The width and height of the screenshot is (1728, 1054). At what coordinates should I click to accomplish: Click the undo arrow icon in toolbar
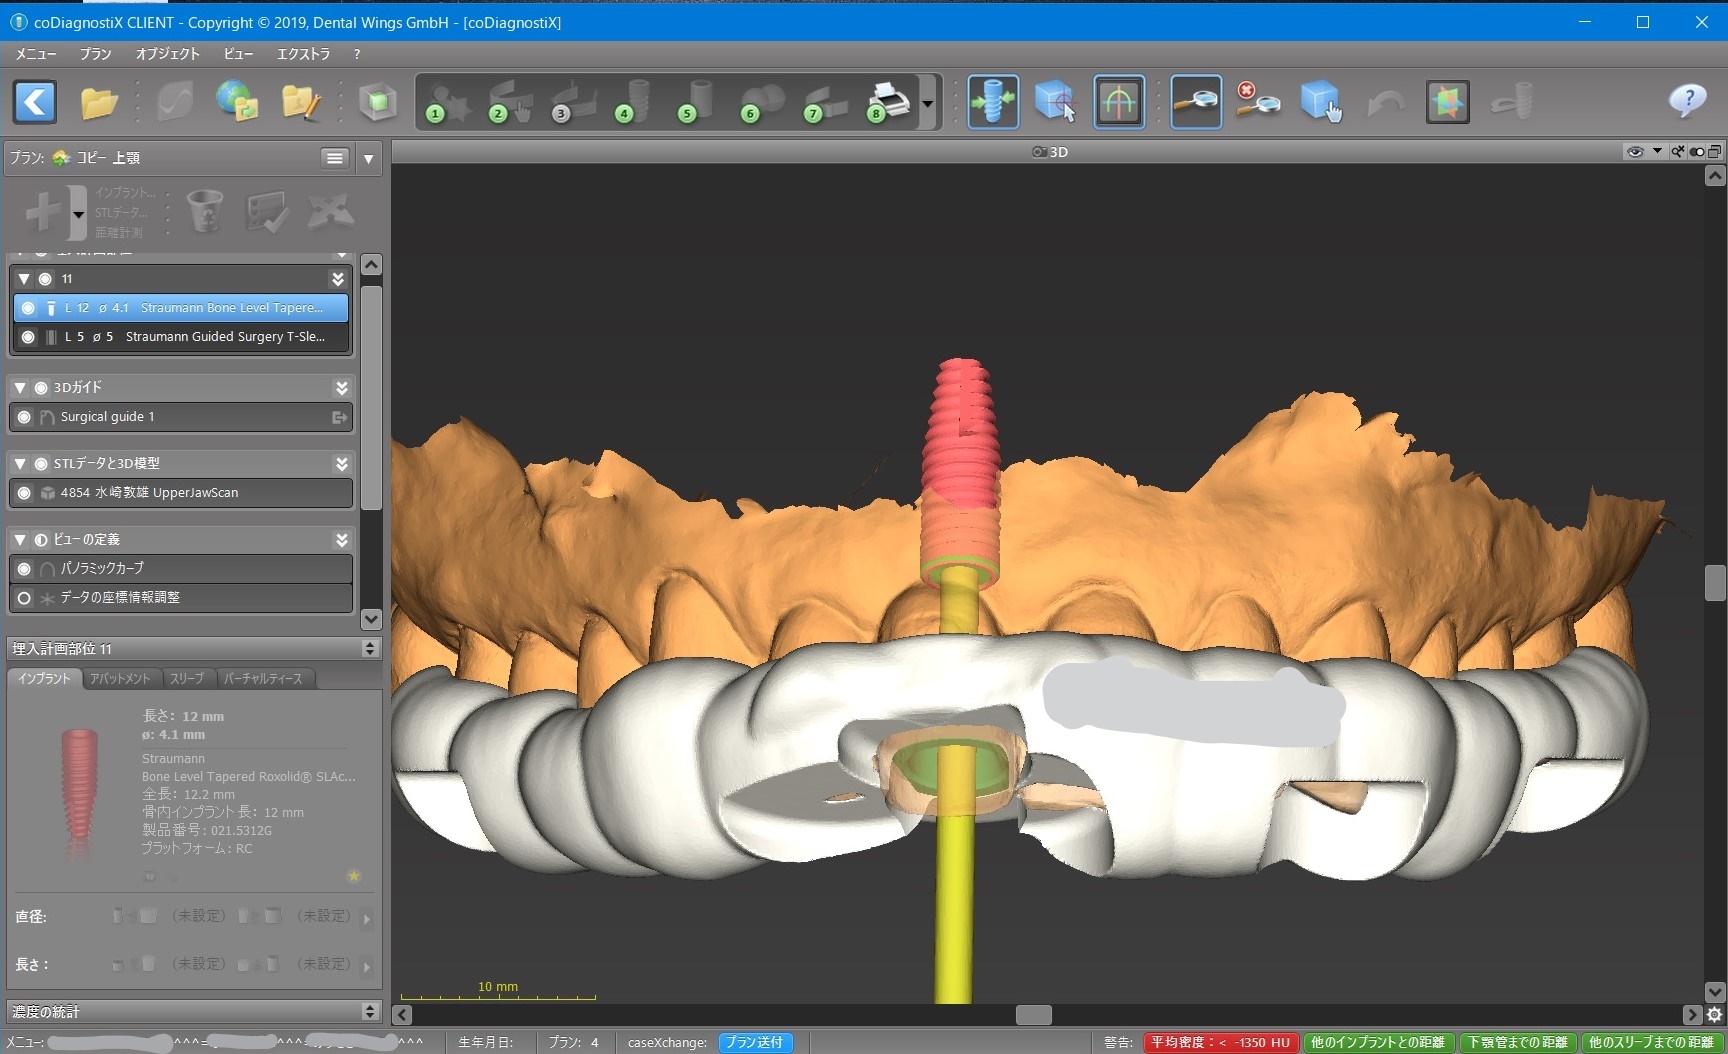pos(1385,102)
